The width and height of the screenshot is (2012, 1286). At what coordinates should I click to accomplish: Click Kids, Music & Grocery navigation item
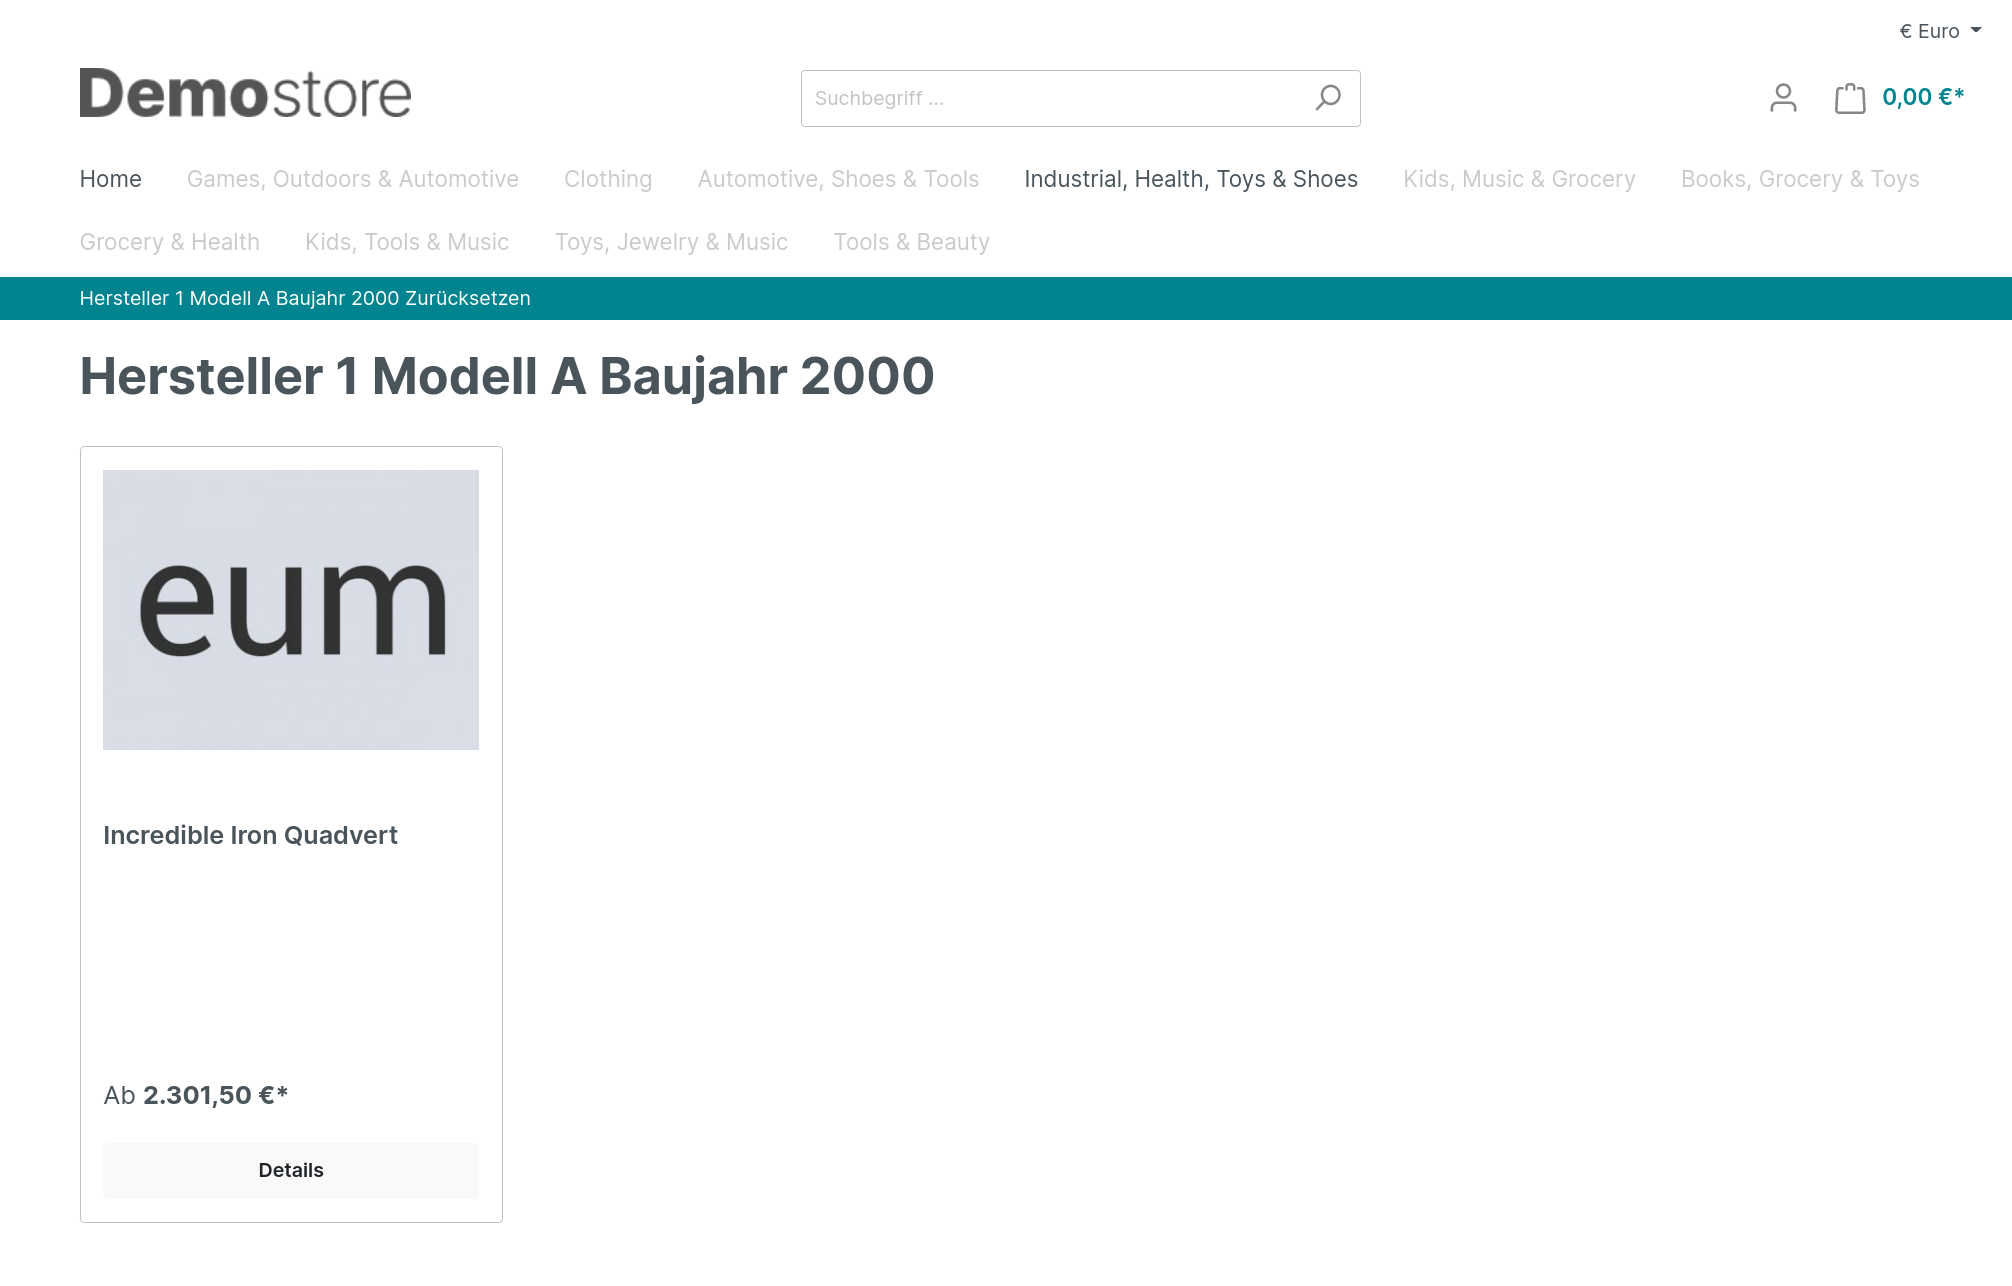point(1519,179)
